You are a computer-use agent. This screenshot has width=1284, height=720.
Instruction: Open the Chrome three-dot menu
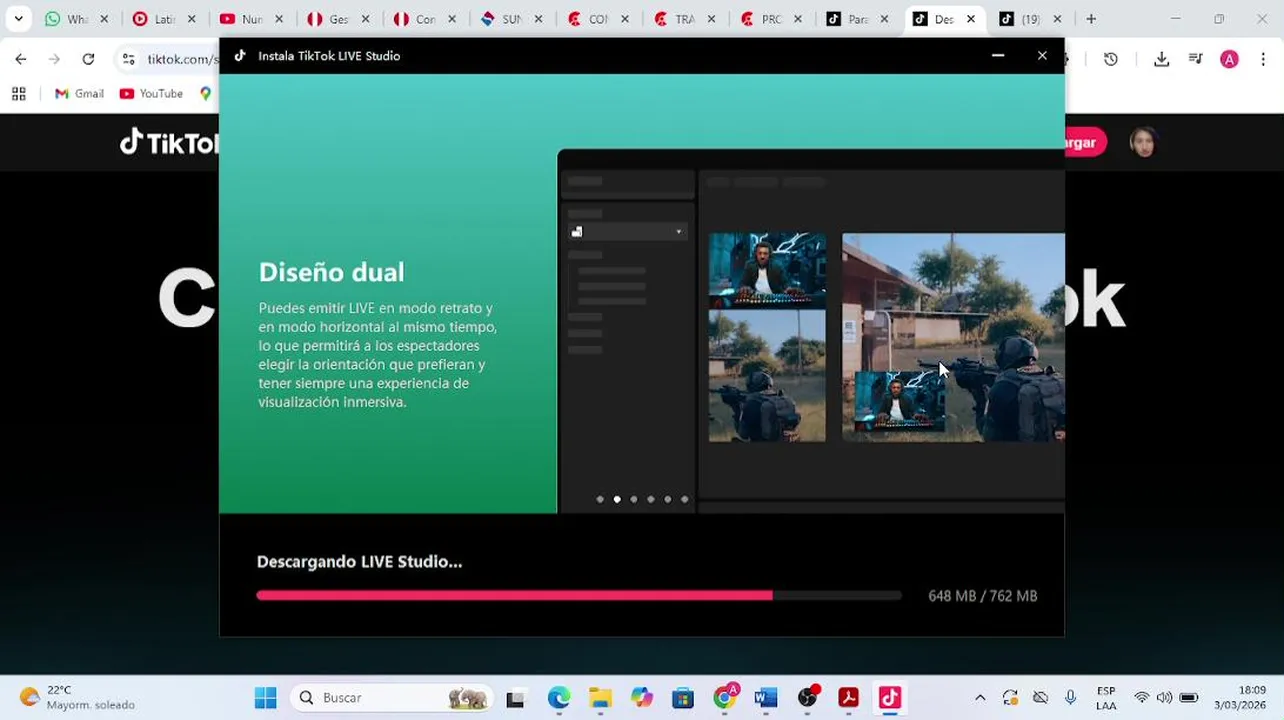click(1262, 59)
